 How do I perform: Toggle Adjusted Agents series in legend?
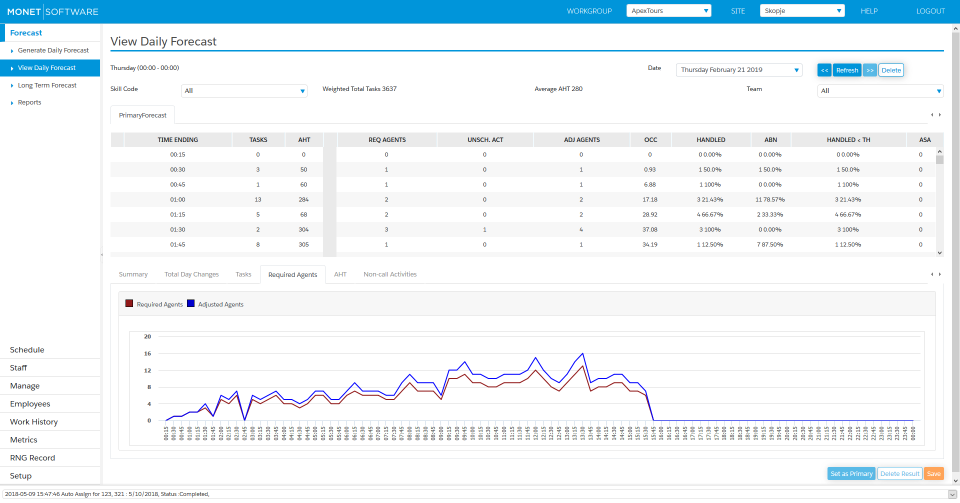point(219,304)
